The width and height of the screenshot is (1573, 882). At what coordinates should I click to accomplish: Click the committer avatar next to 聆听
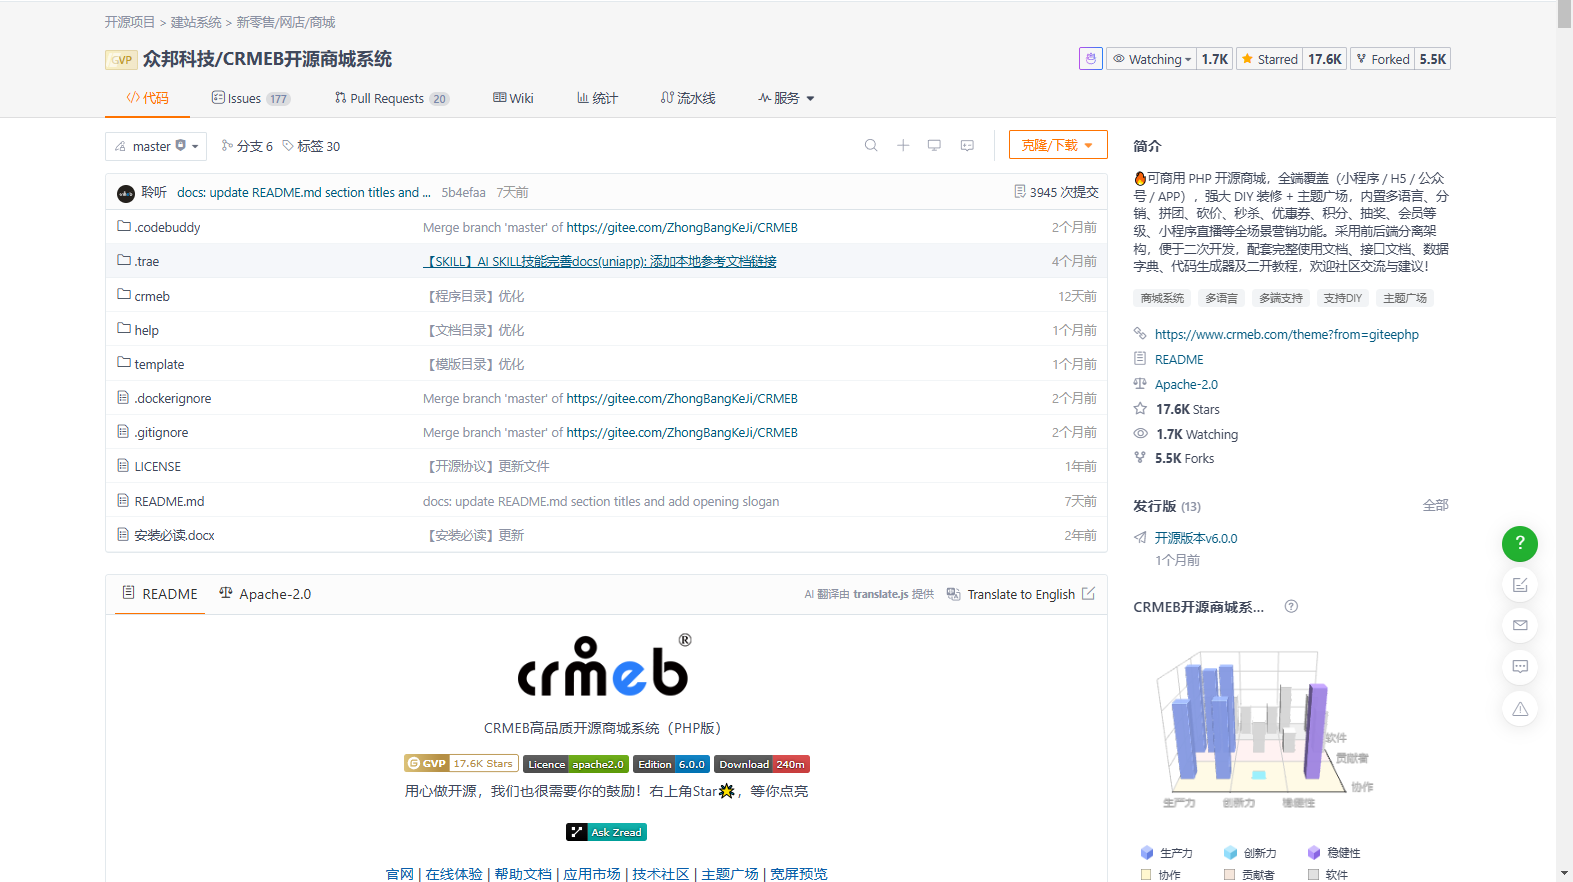point(126,193)
